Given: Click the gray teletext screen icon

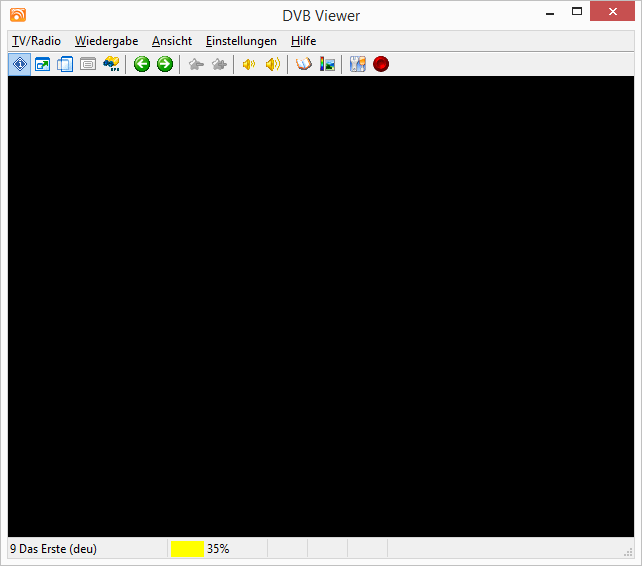Looking at the screenshot, I should [x=88, y=64].
